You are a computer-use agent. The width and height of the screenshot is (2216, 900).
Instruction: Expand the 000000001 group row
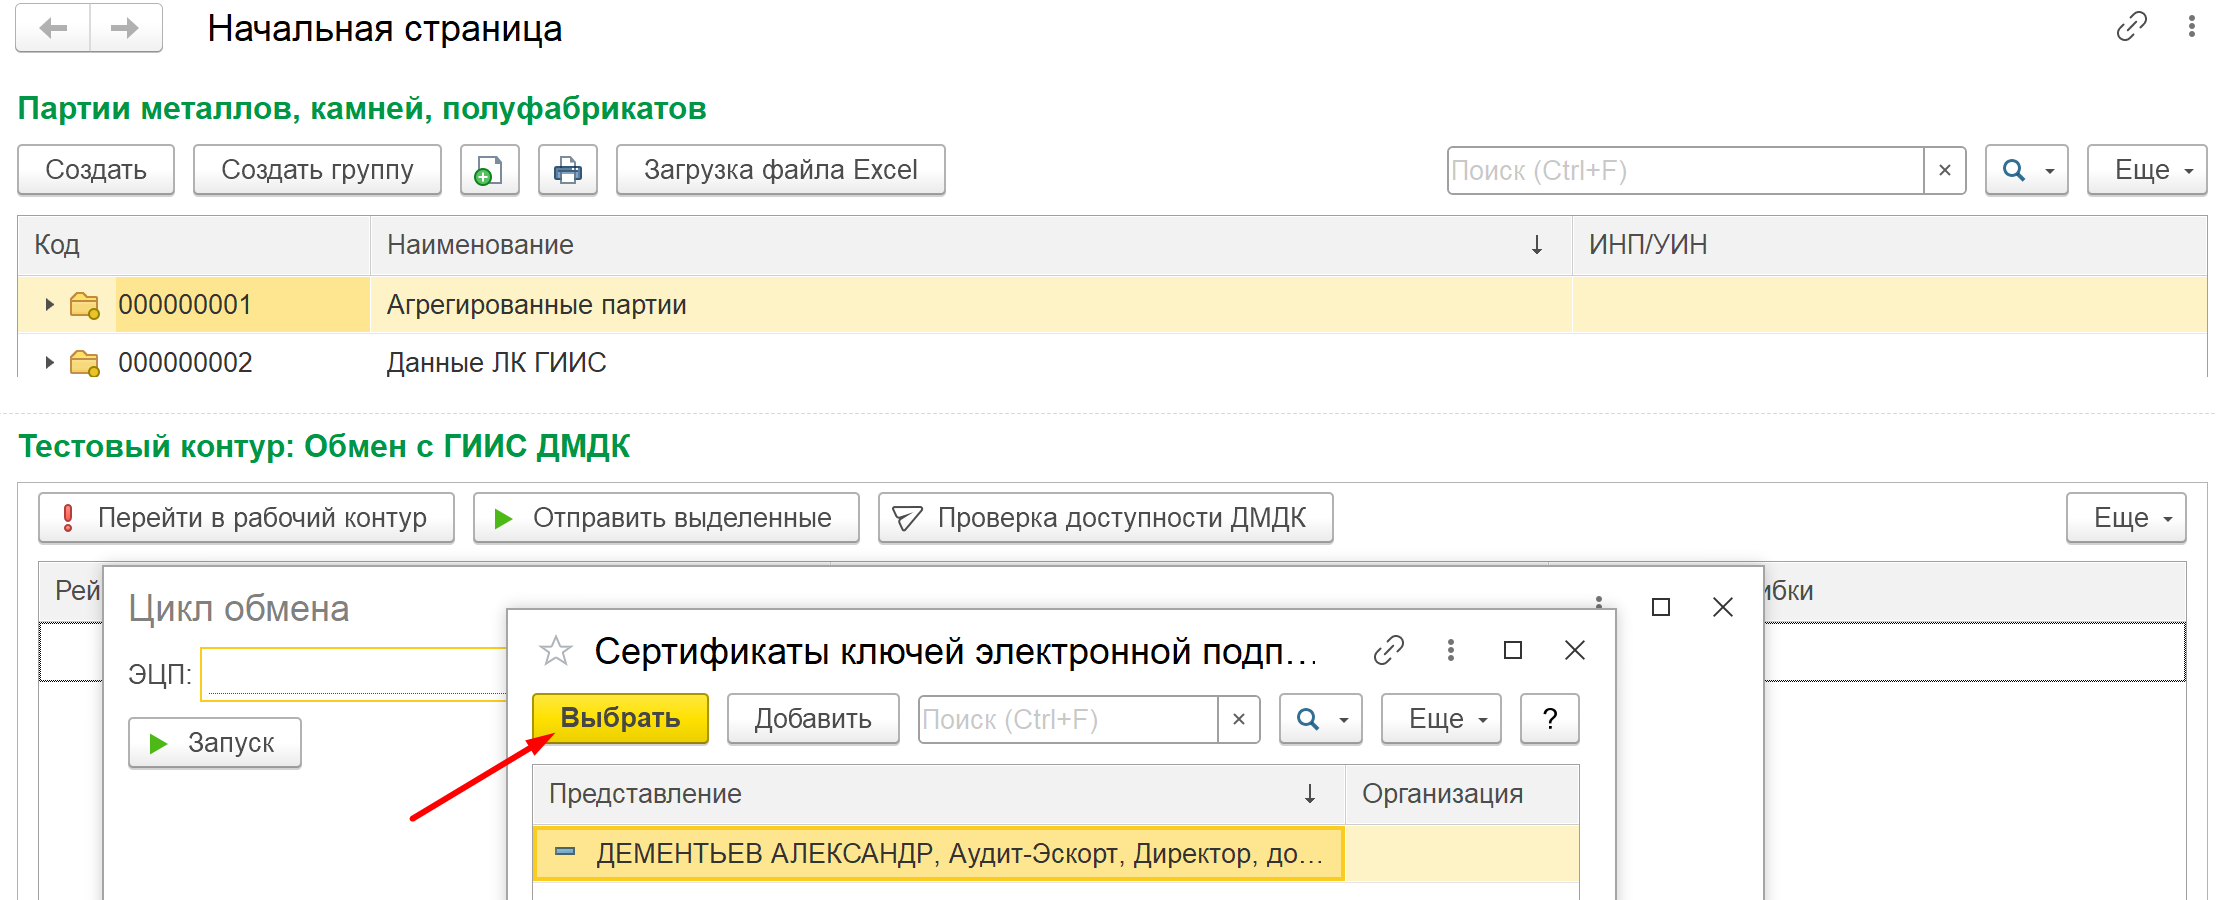(49, 305)
